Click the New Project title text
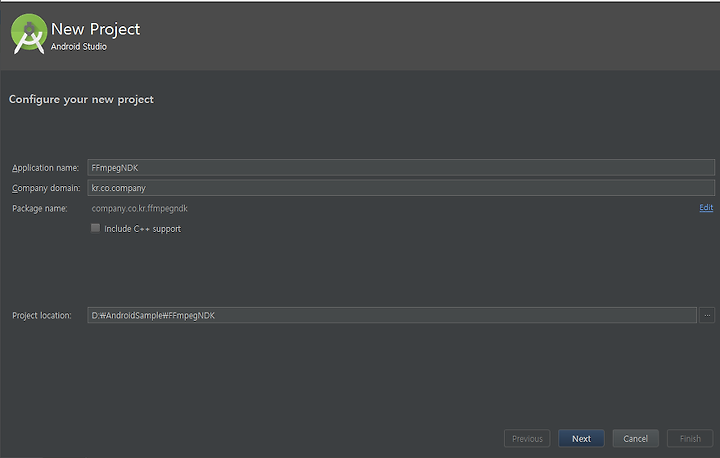The height and width of the screenshot is (458, 720). [96, 29]
